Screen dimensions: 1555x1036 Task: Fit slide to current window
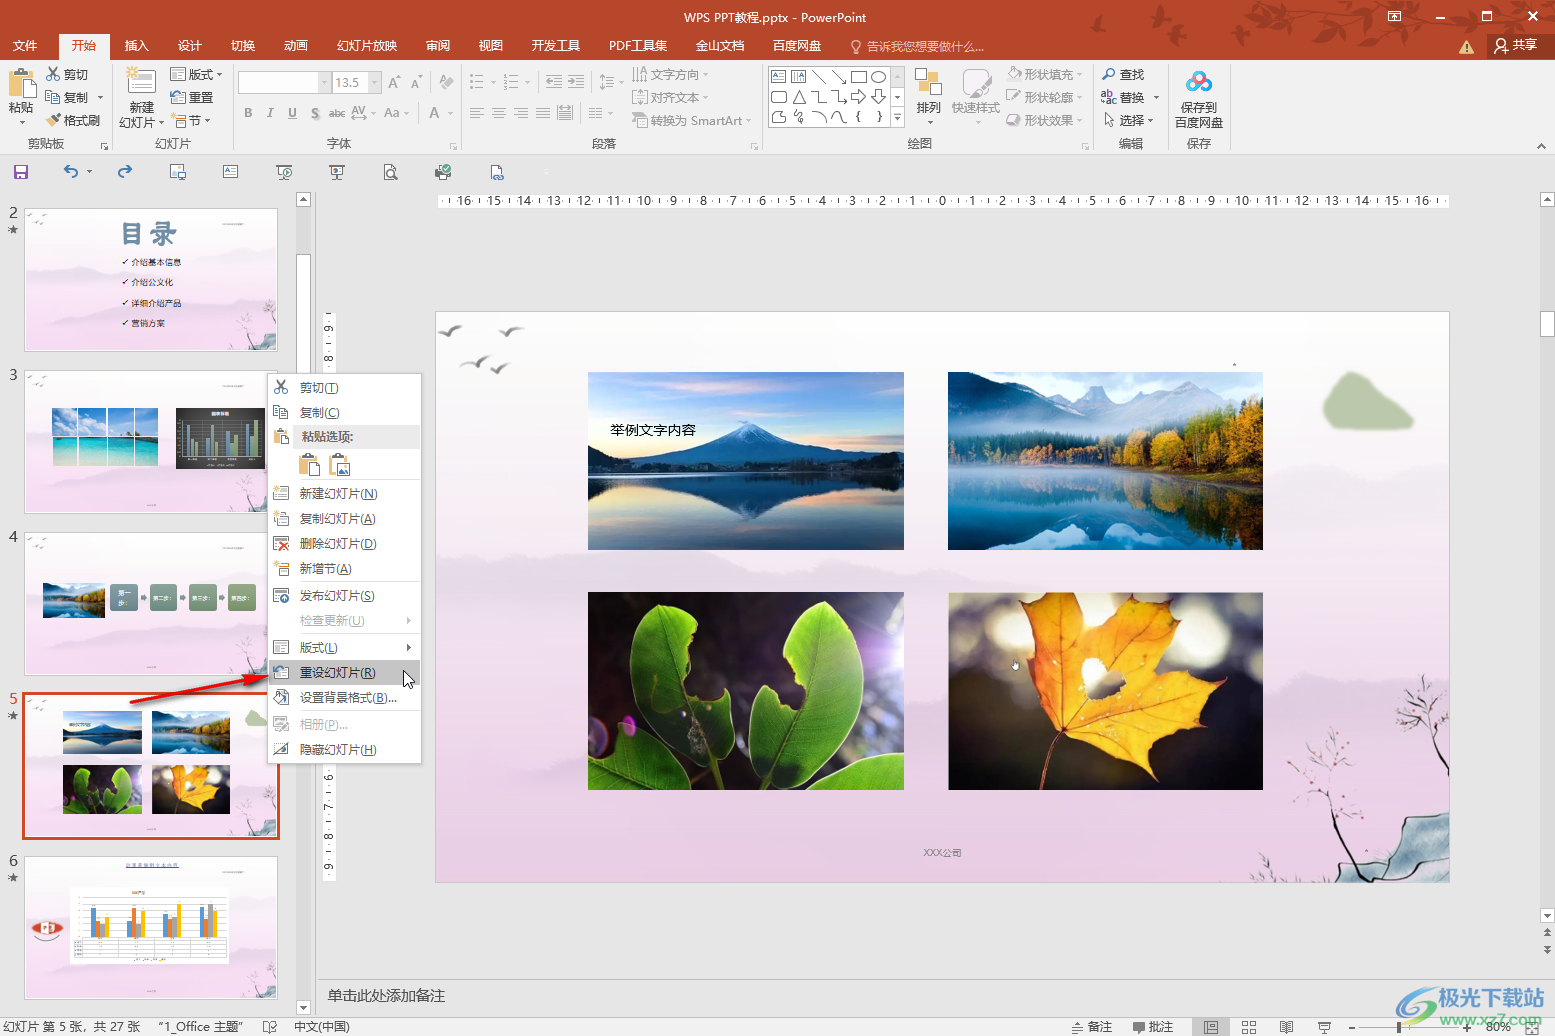(x=1532, y=1027)
